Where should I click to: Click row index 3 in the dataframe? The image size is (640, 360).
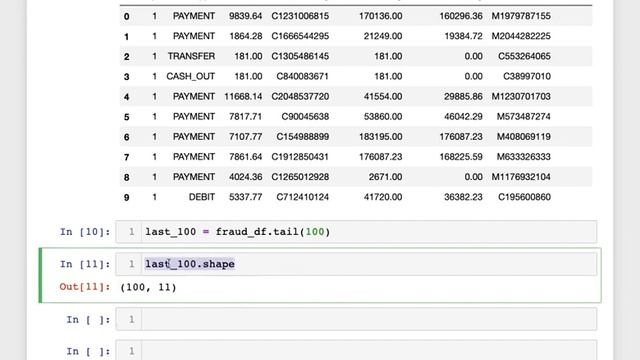(x=127, y=77)
